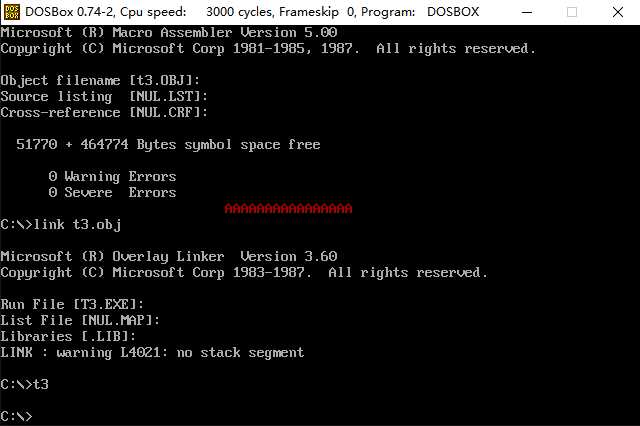Close the DOSBox window
This screenshot has height=426, width=640.
click(618, 12)
